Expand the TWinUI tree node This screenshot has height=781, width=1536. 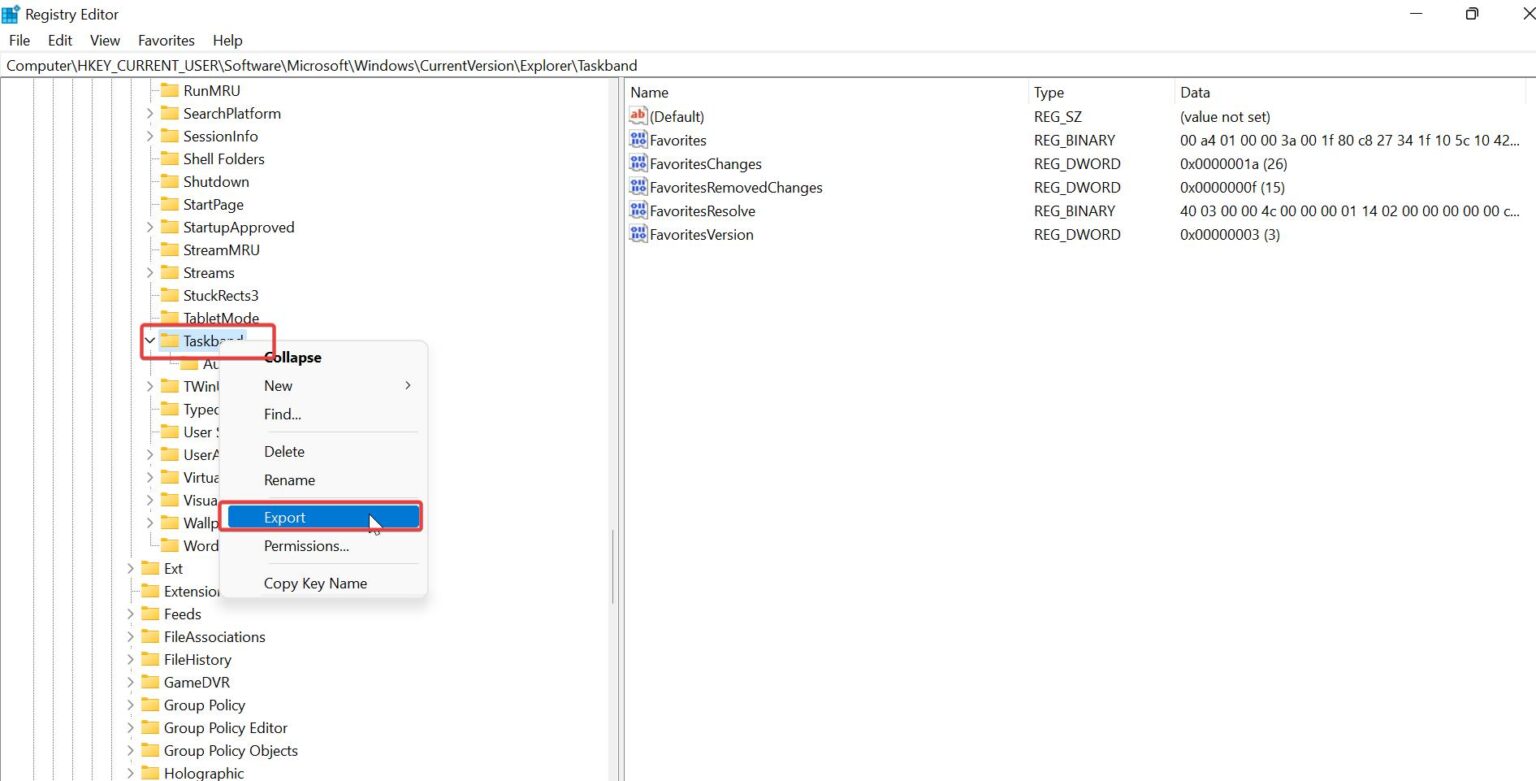[148, 386]
